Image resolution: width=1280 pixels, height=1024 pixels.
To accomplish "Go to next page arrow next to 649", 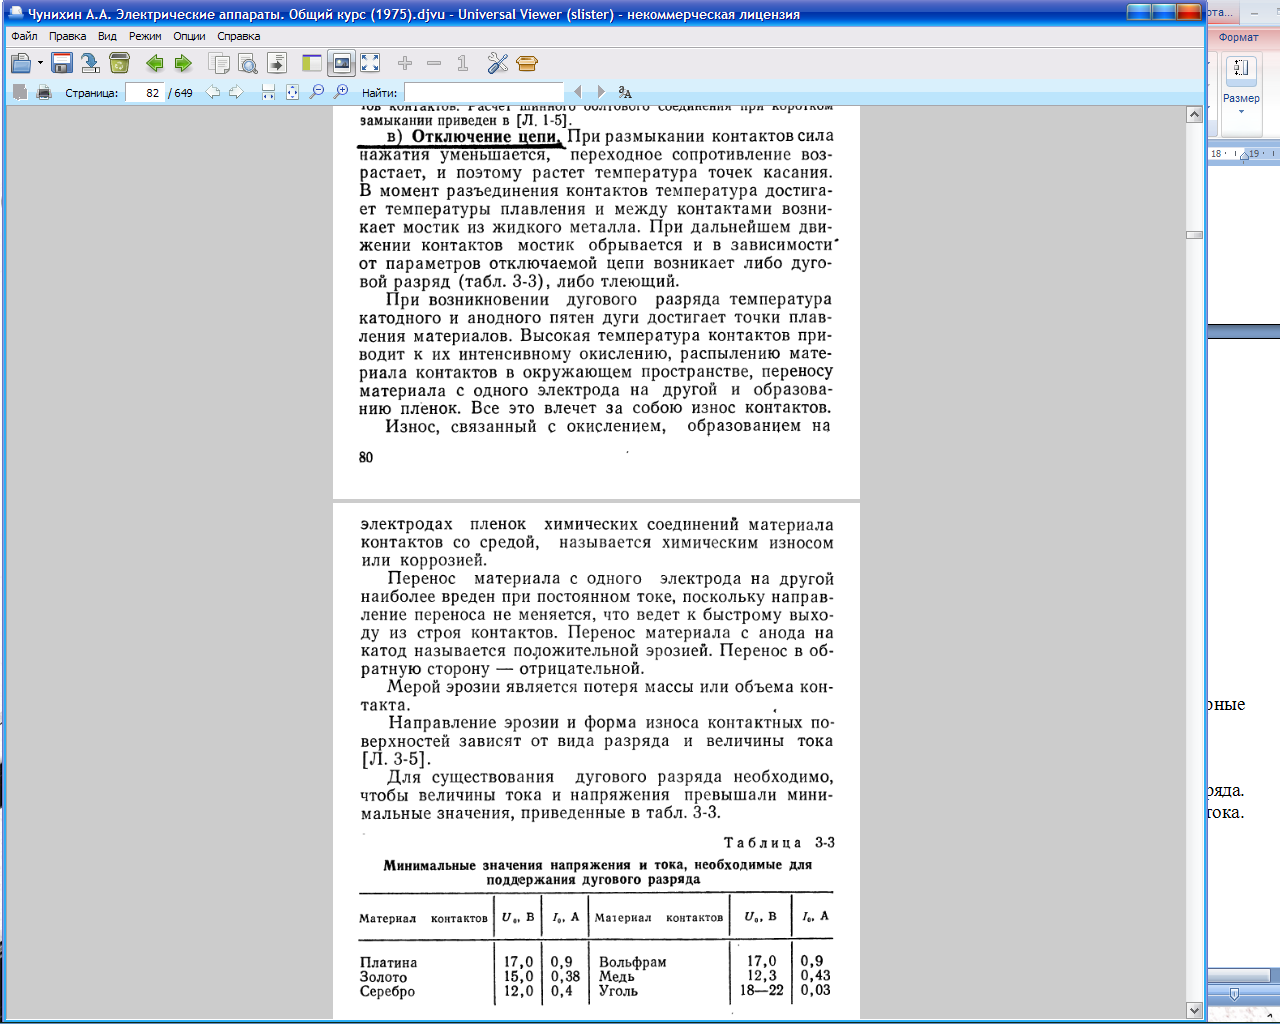I will (x=236, y=92).
